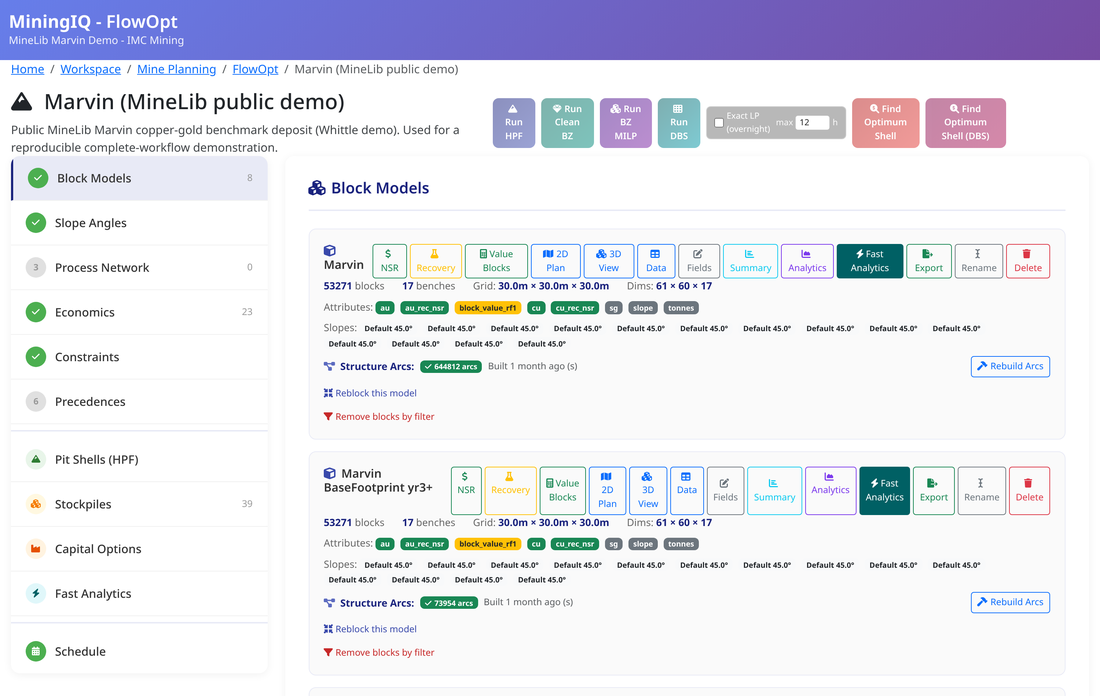Screen dimensions: 1100x696
Task: Open Data table for Marvin model
Action: pos(656,261)
